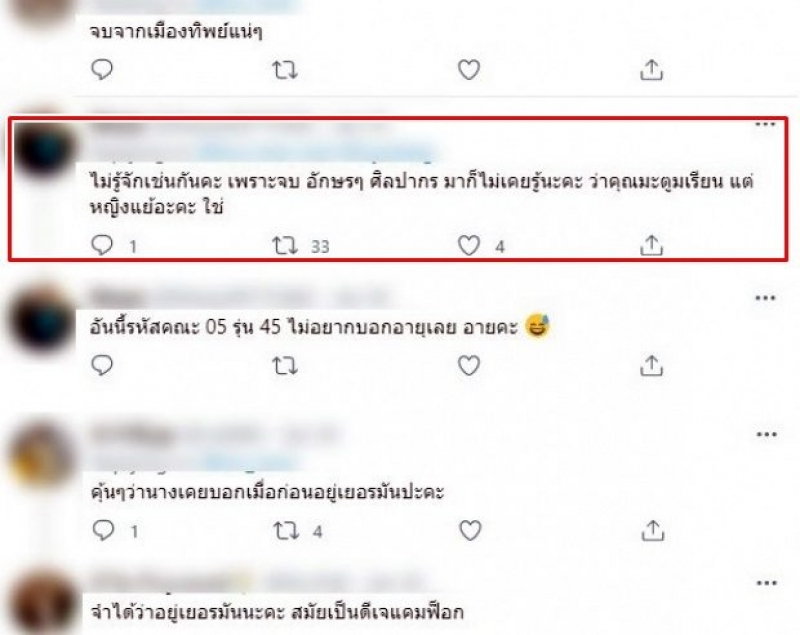Open more options on the highlighted tweet
This screenshot has height=635, width=800.
tap(765, 124)
